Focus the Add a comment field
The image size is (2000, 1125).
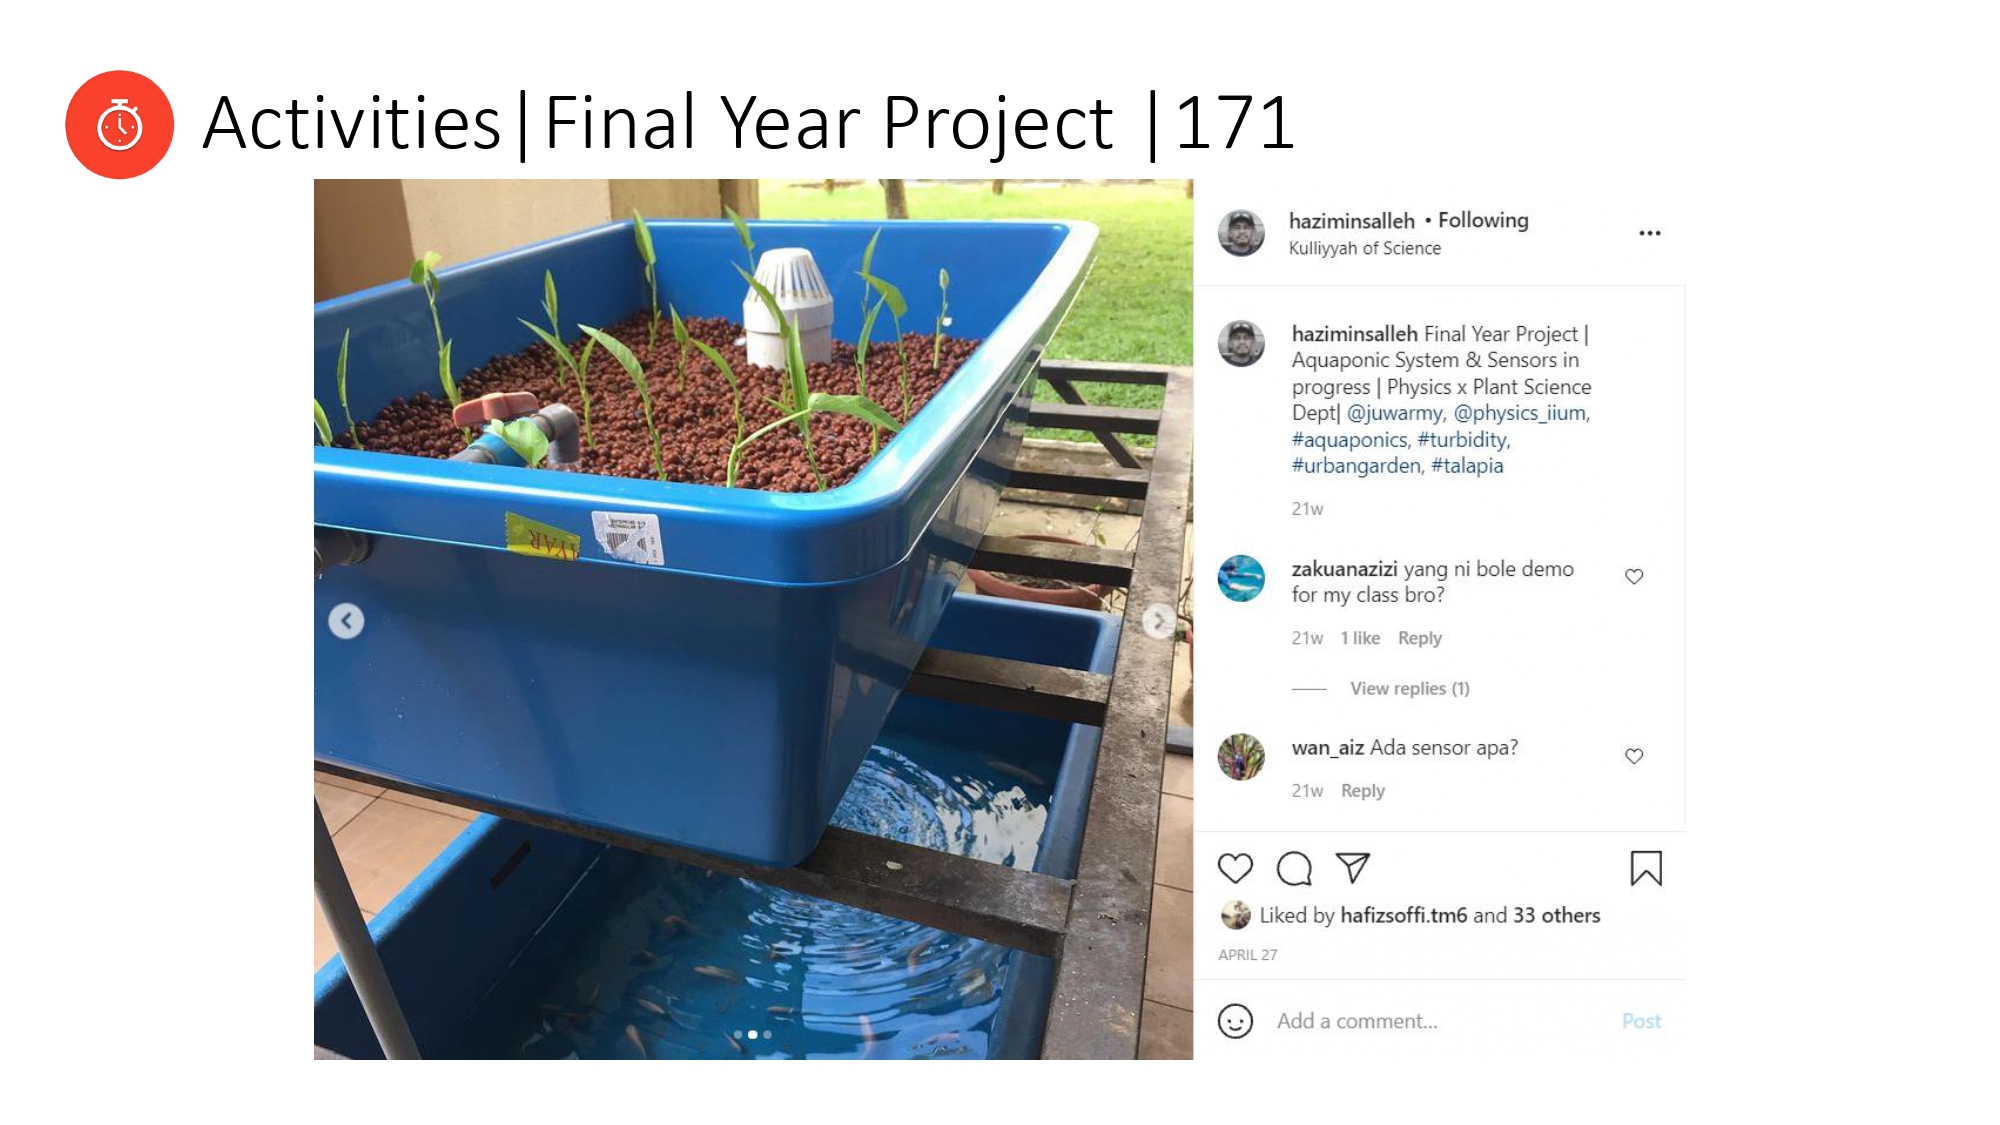click(1440, 1021)
